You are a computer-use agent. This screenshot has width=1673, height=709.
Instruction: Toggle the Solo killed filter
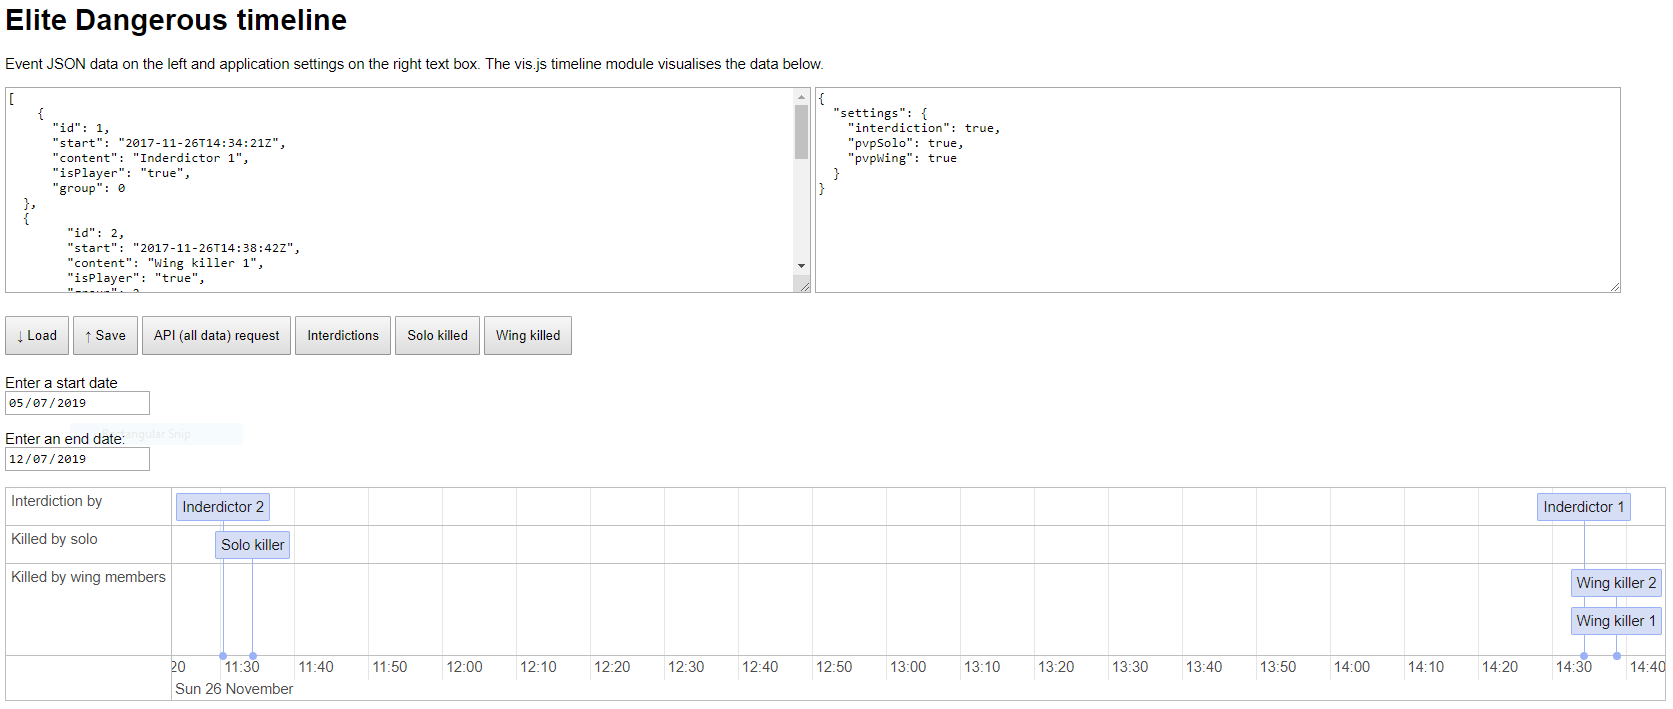[437, 336]
